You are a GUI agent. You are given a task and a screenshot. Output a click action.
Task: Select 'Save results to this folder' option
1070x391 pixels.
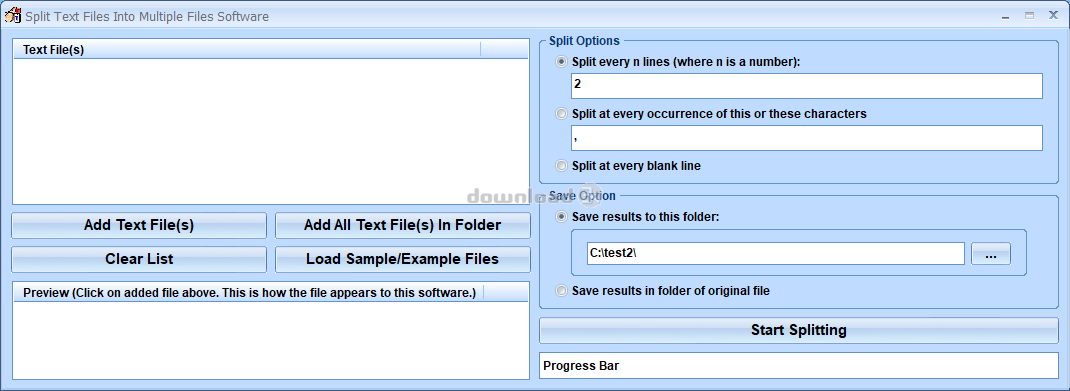[x=562, y=217]
